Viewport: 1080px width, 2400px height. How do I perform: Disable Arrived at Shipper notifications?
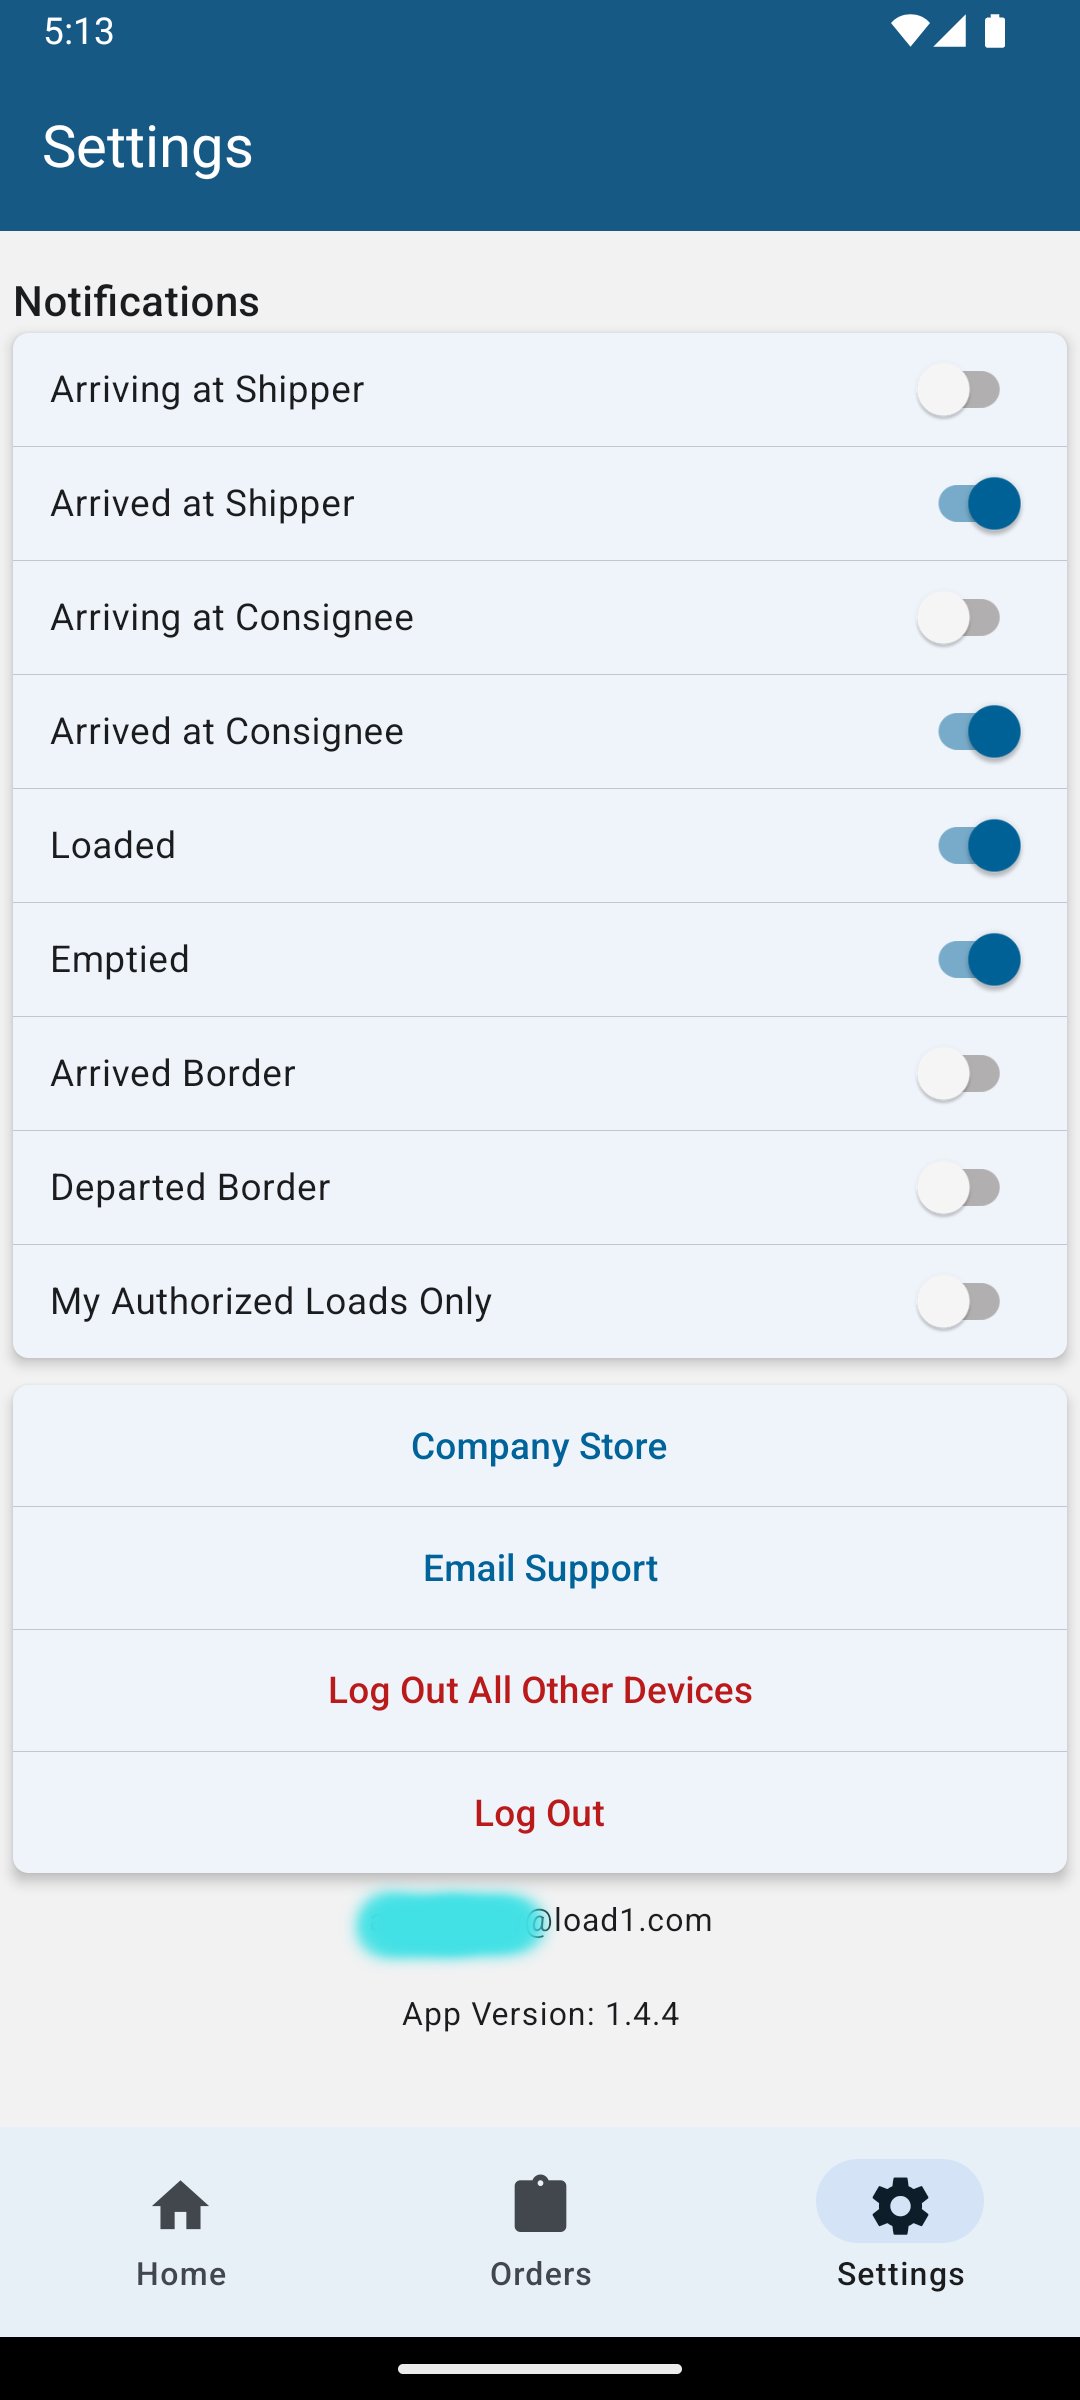pyautogui.click(x=979, y=504)
